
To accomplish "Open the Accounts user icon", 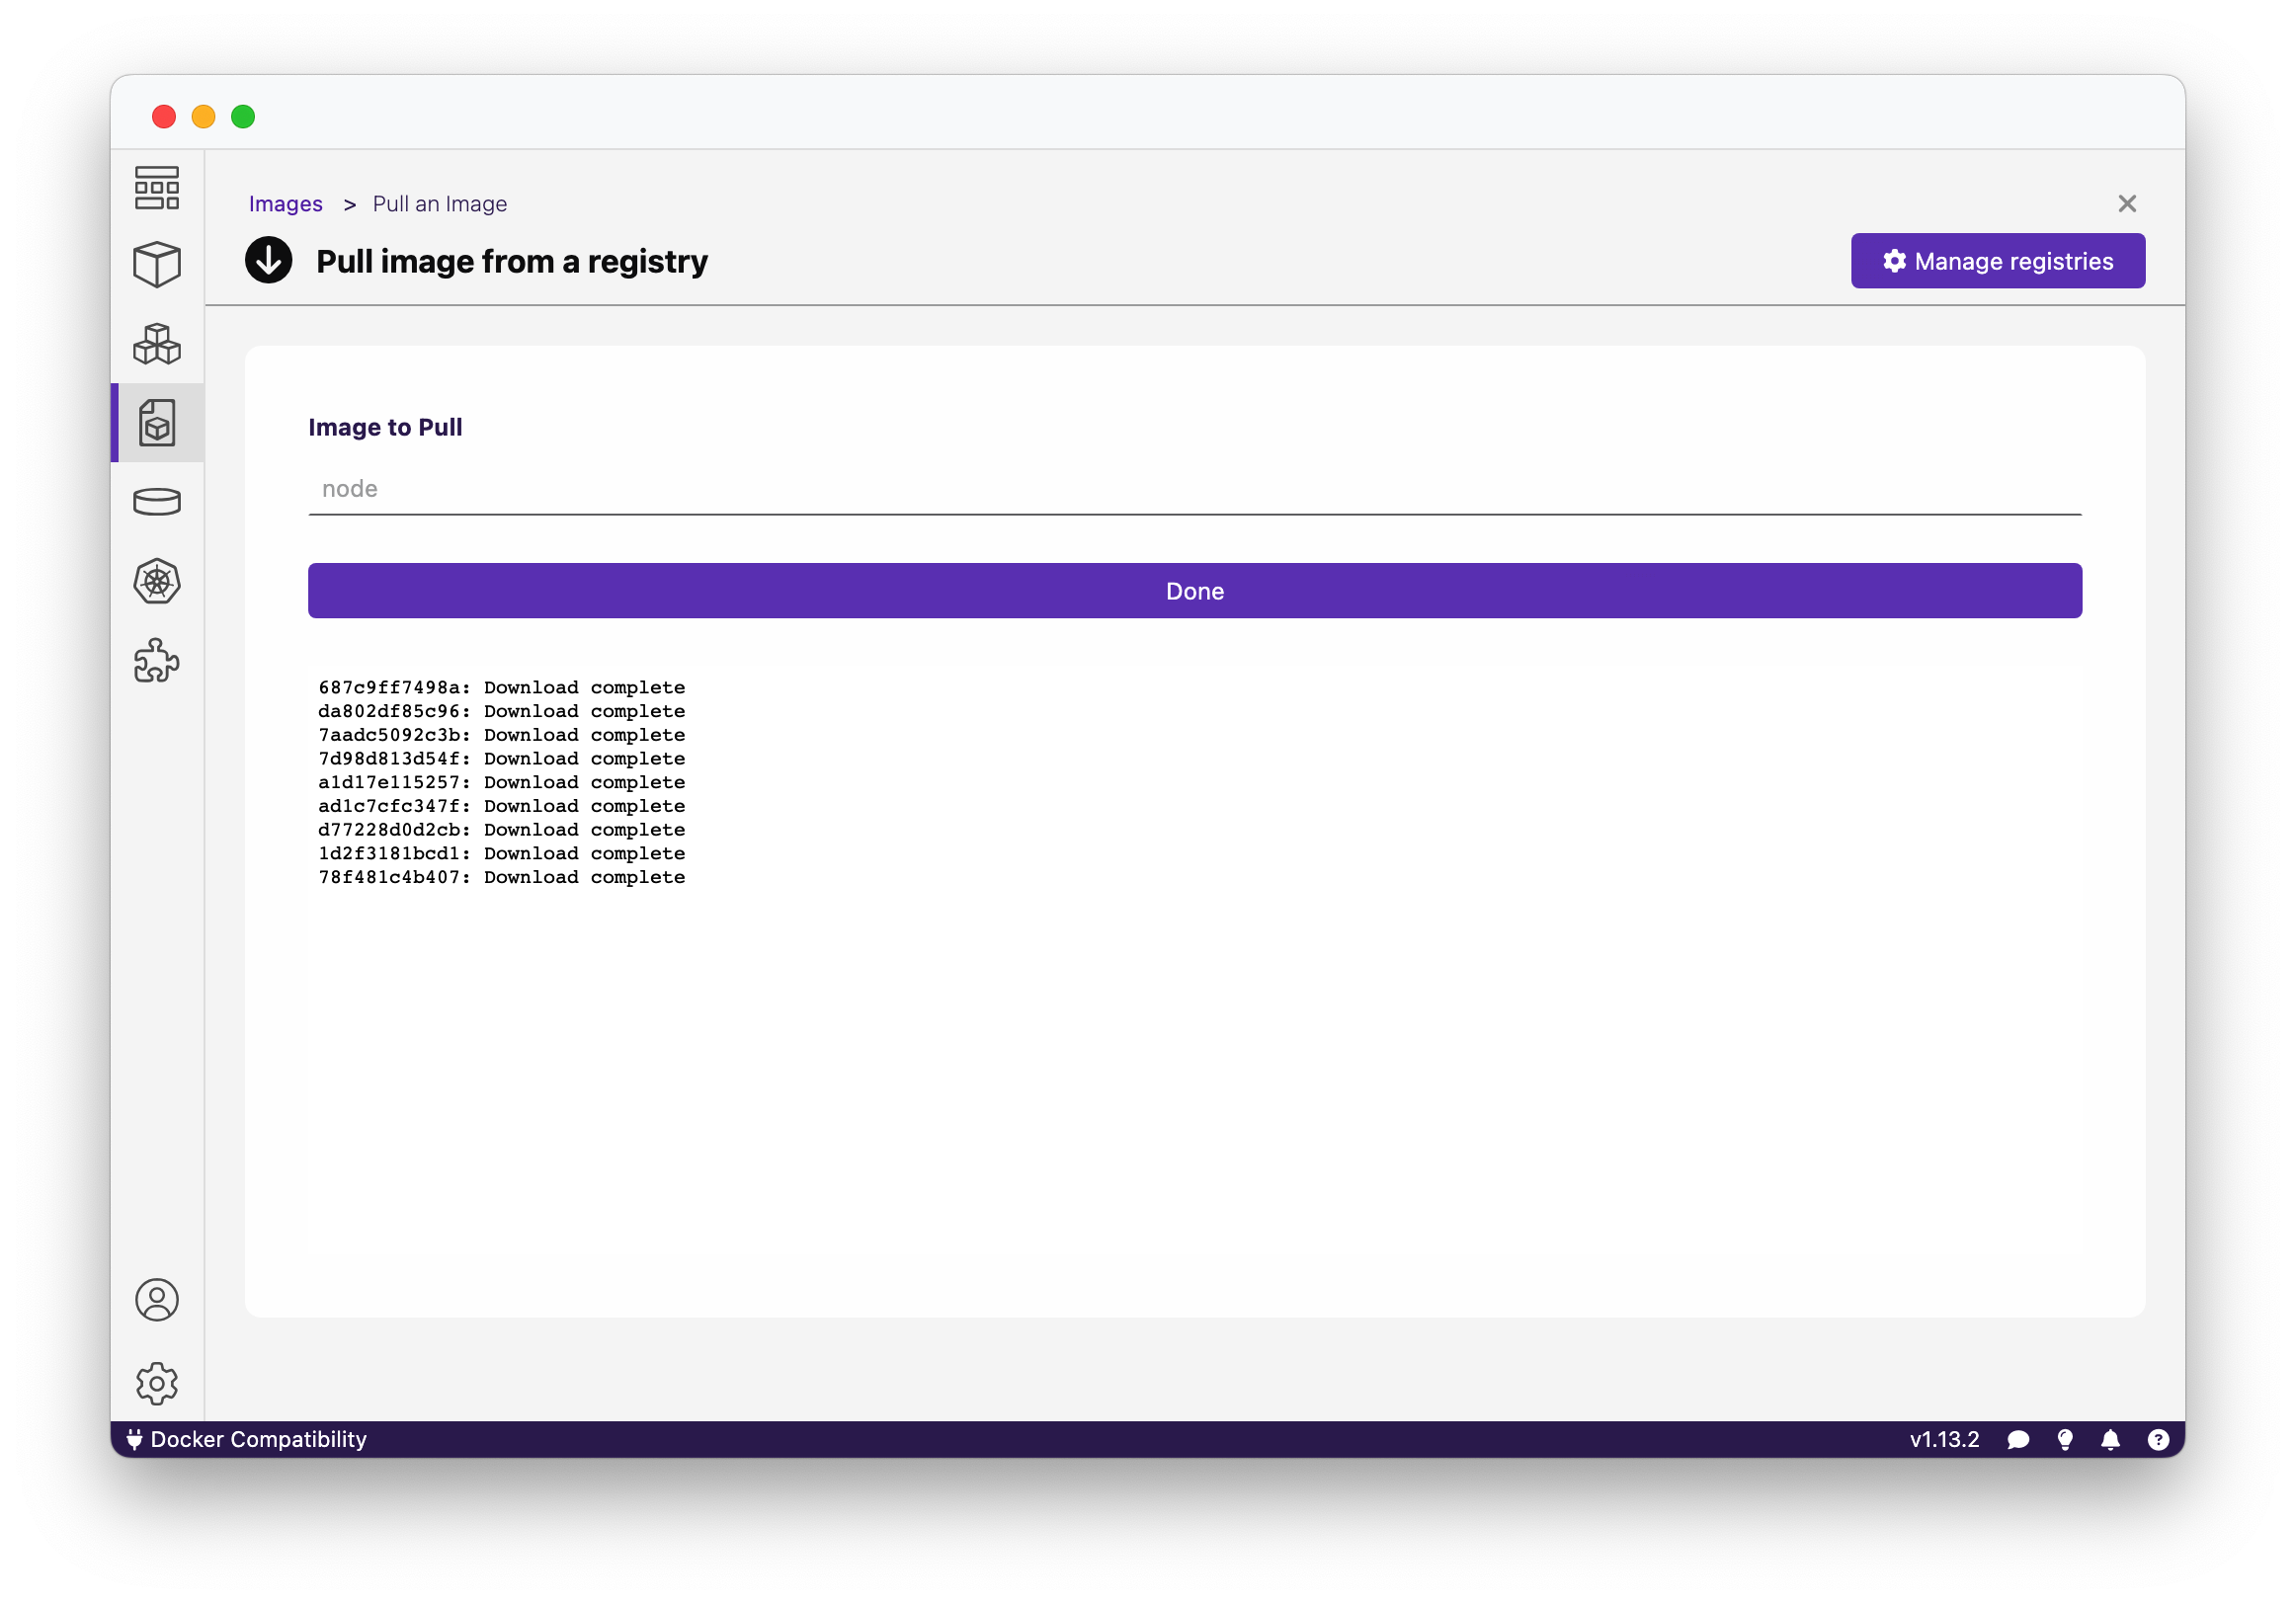I will pos(157,1301).
